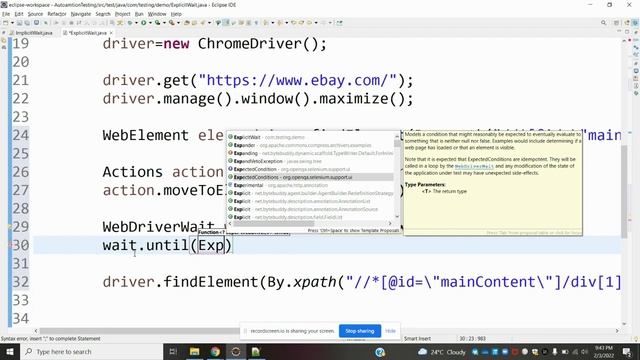Open the Refactor menu
The image size is (640, 360).
(x=57, y=14)
